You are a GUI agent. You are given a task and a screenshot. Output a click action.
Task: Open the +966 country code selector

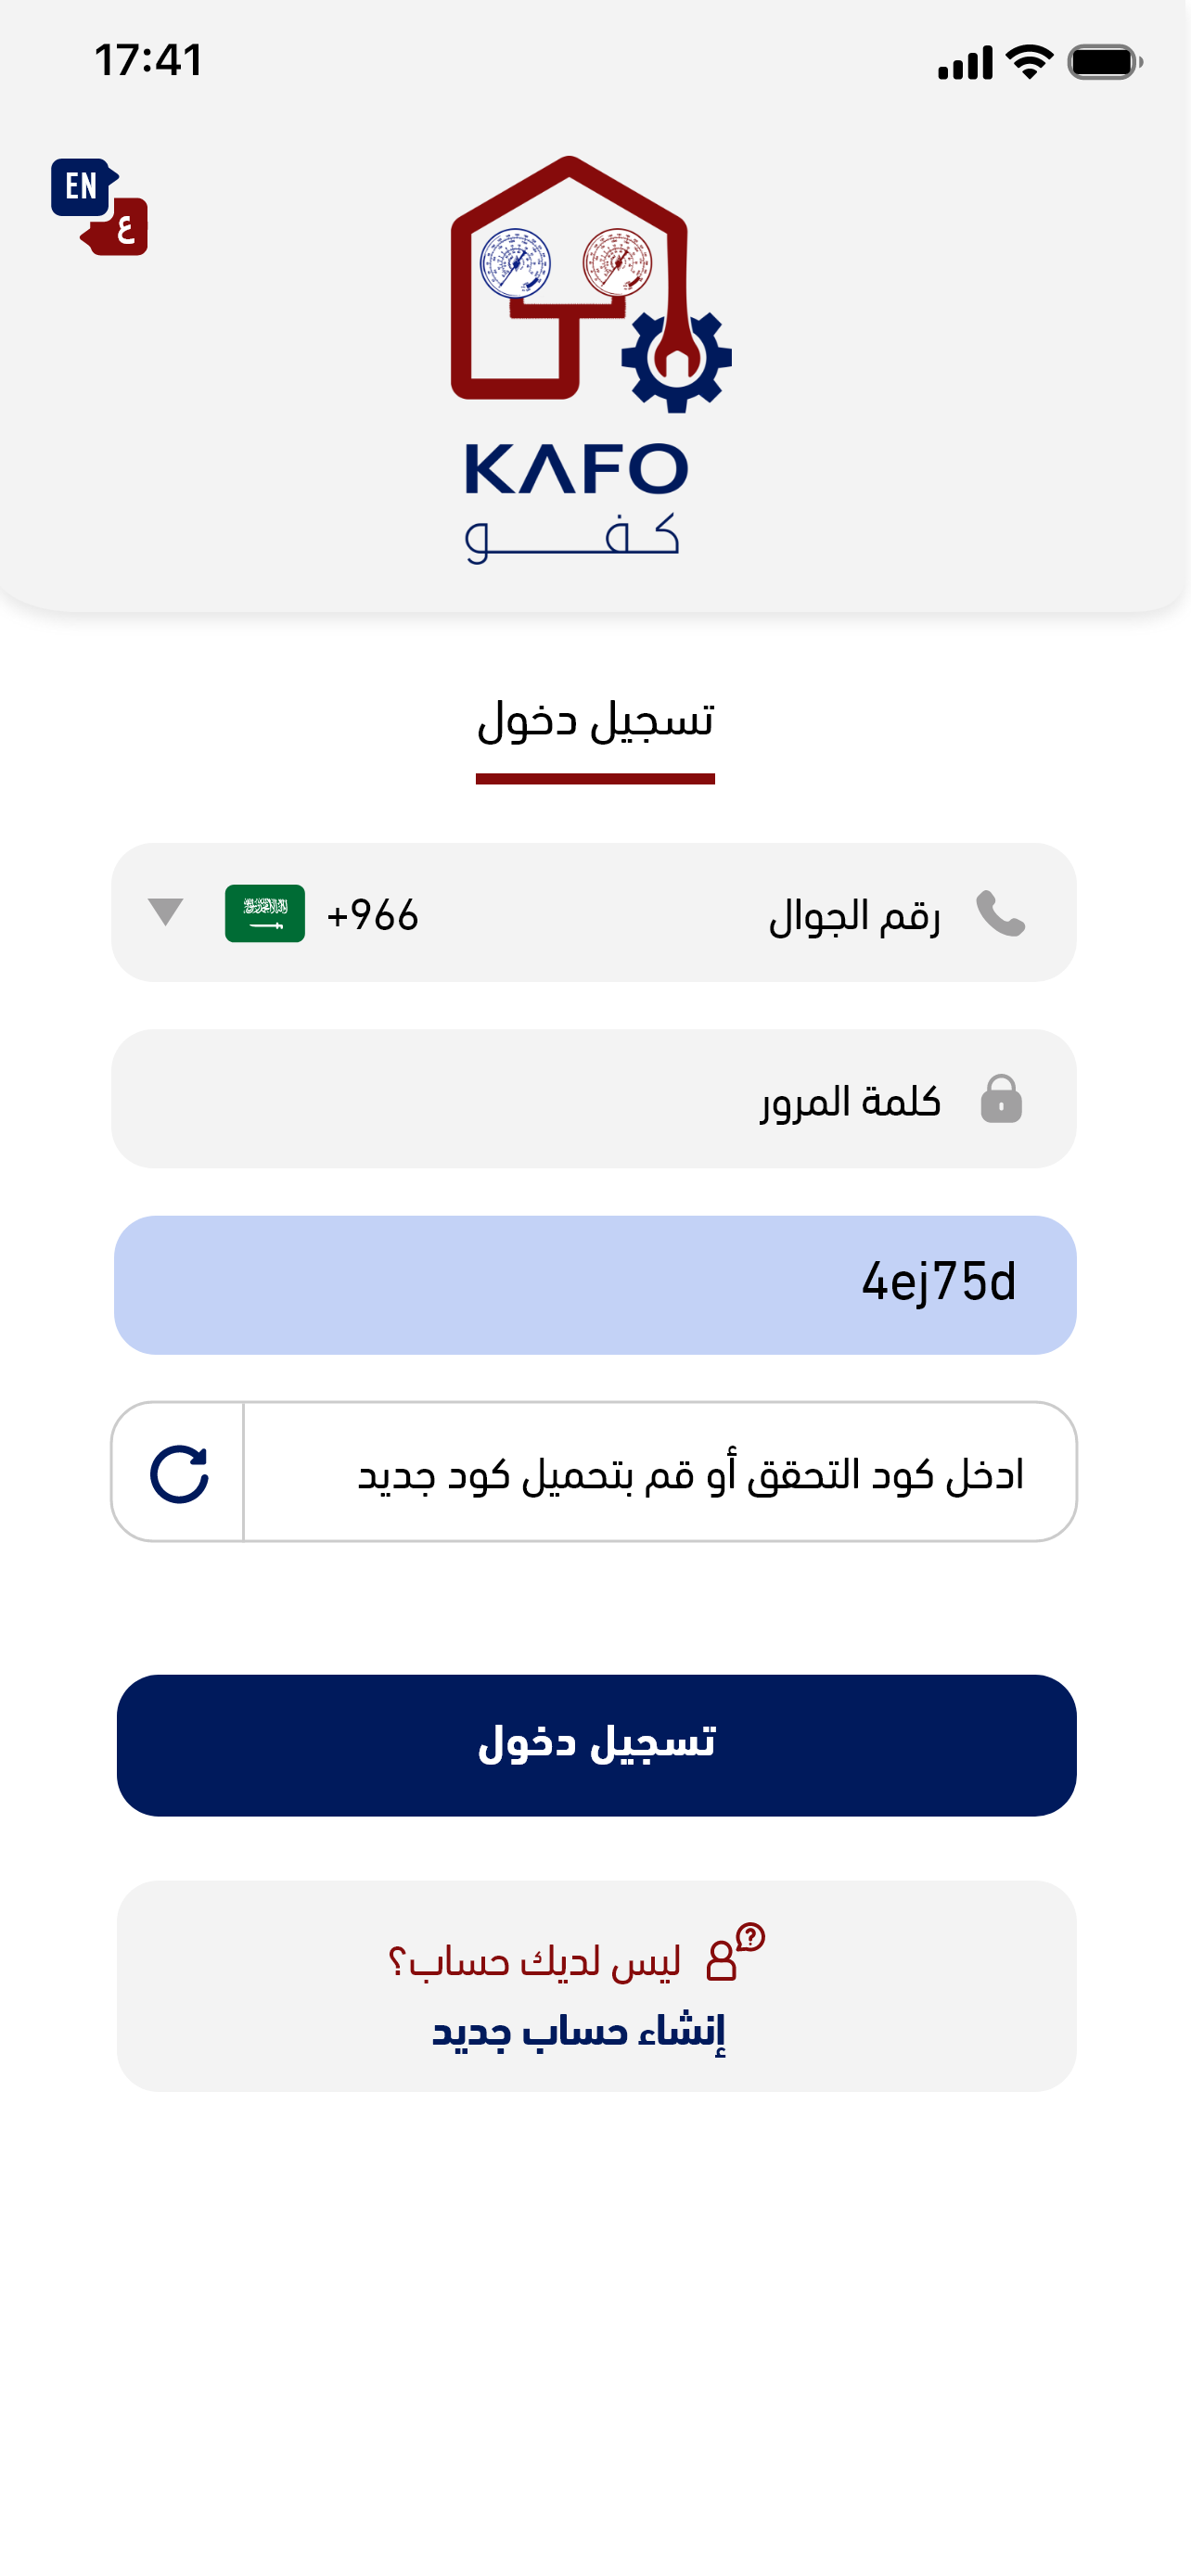pyautogui.click(x=372, y=915)
